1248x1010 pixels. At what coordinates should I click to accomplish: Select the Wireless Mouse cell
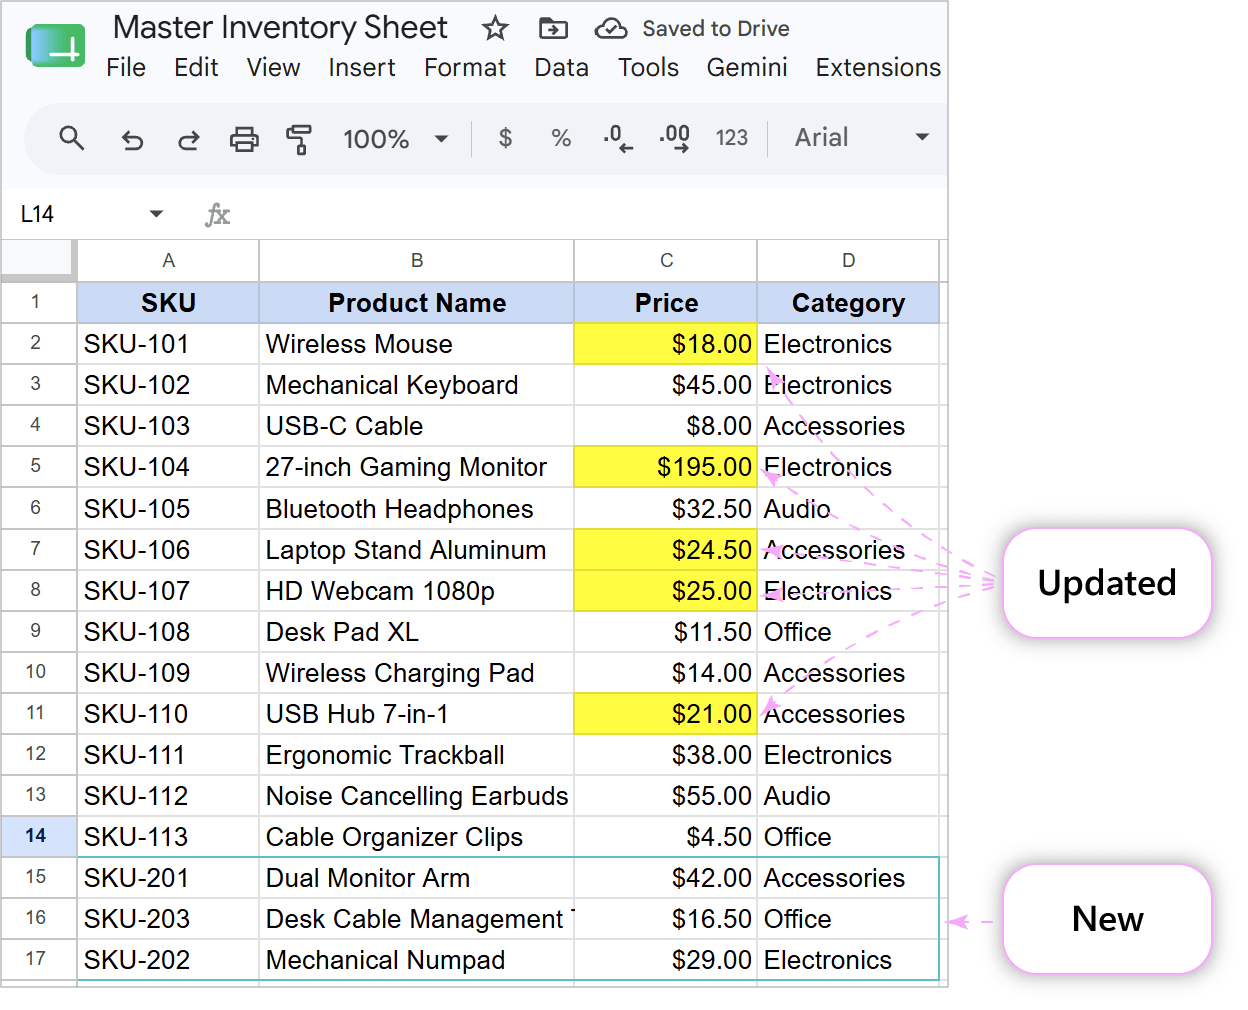[x=417, y=344]
